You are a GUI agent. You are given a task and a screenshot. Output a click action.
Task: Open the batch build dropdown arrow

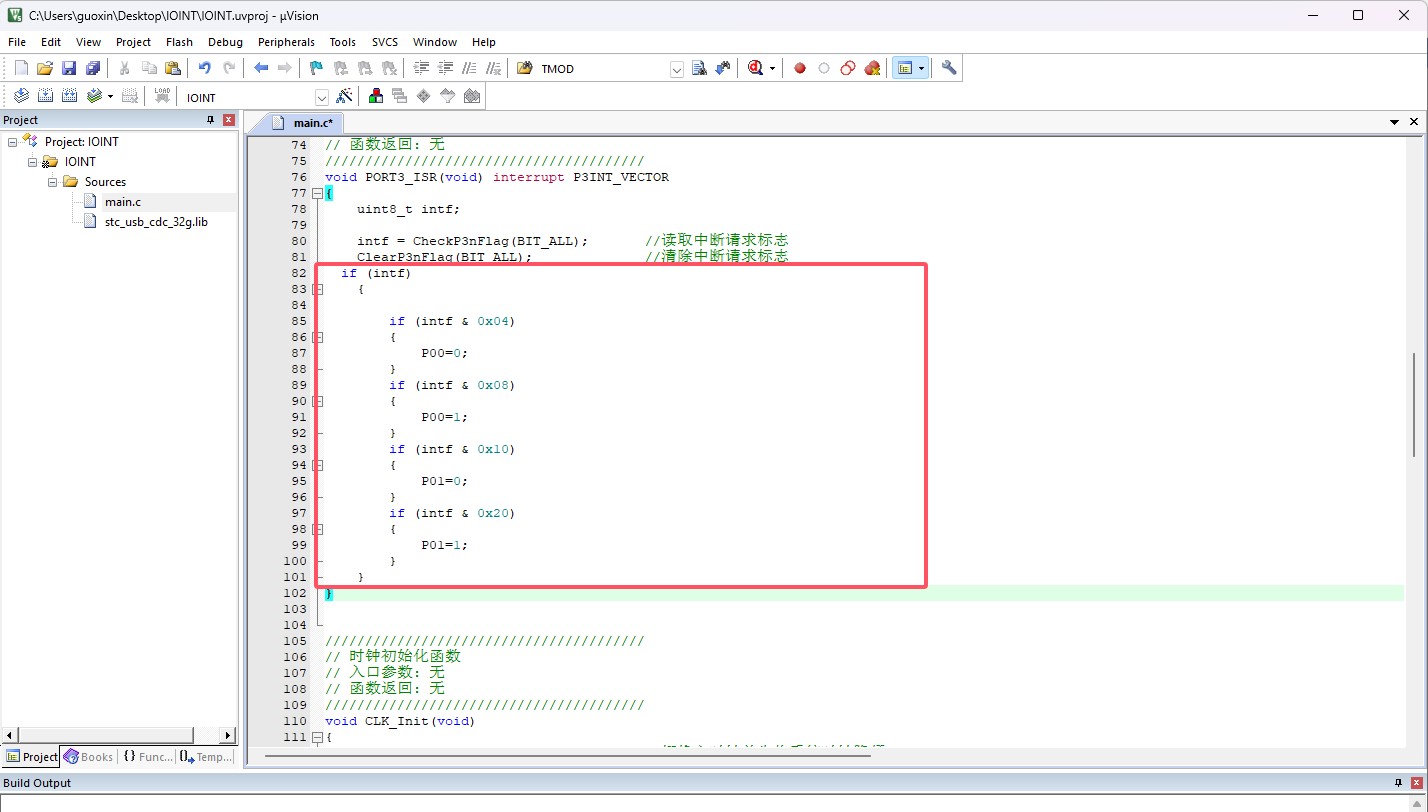coord(110,97)
